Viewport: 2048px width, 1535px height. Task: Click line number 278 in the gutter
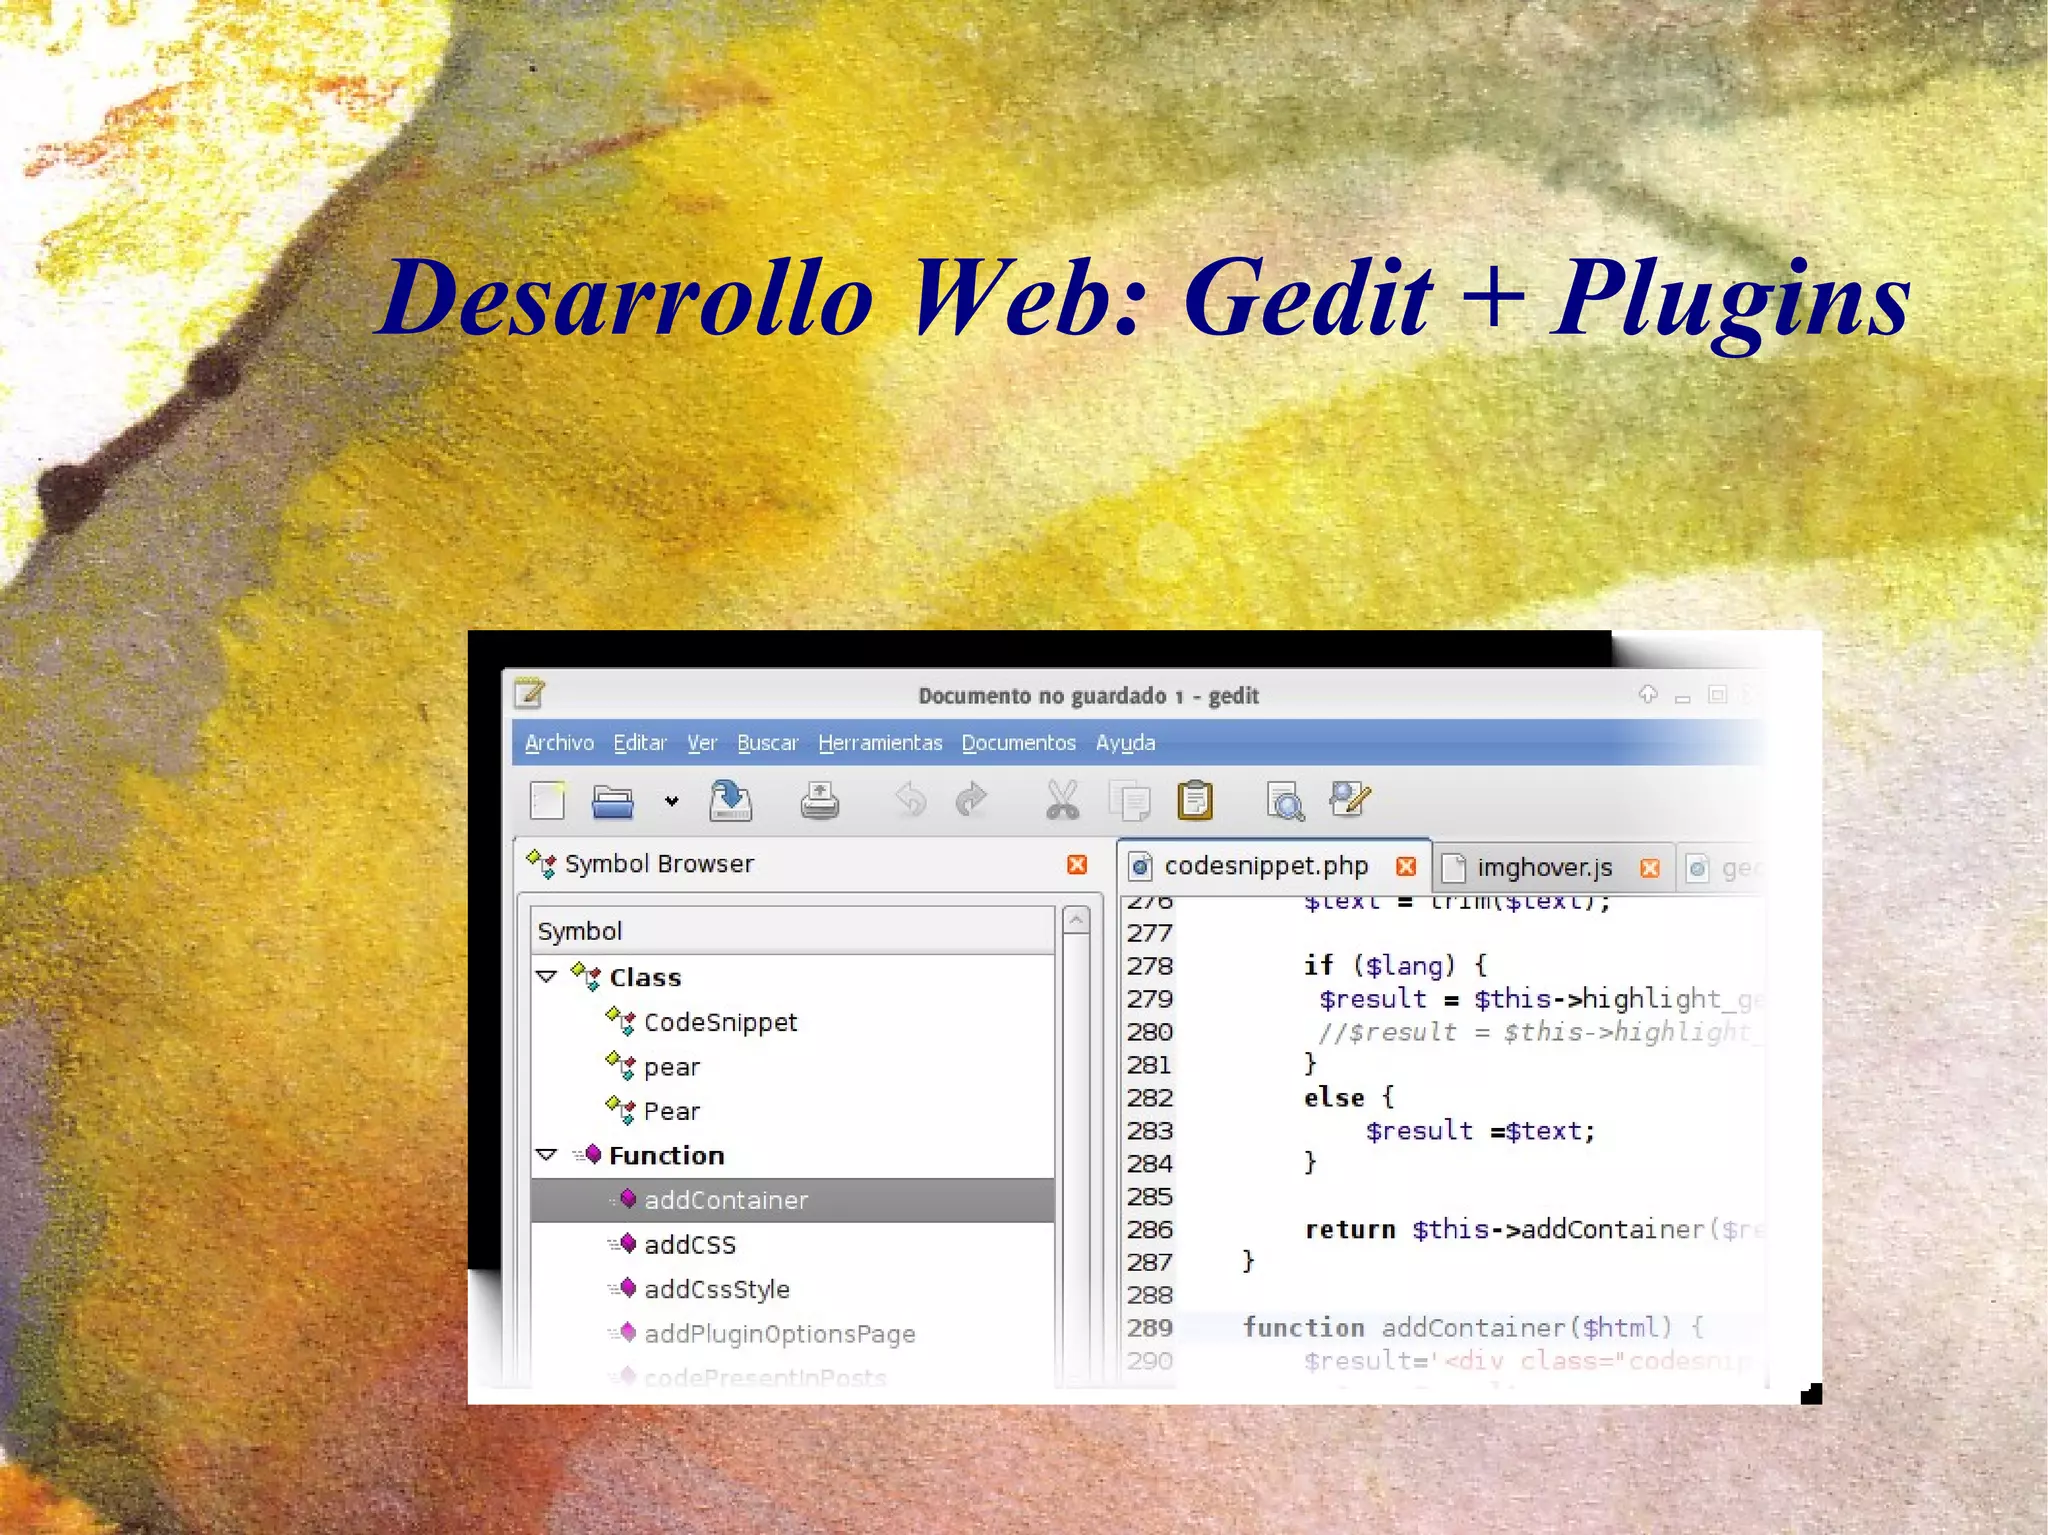1149,966
